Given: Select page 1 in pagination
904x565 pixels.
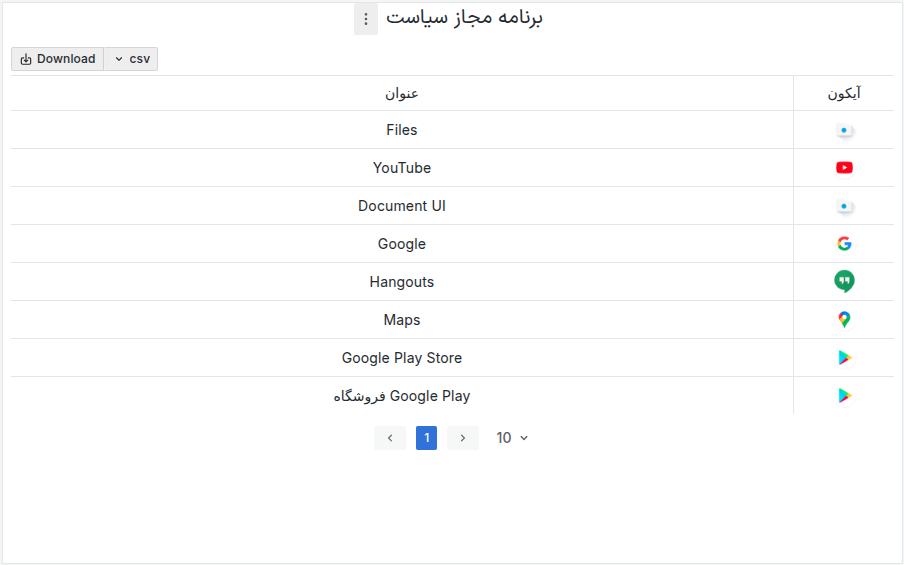Looking at the screenshot, I should tap(427, 438).
